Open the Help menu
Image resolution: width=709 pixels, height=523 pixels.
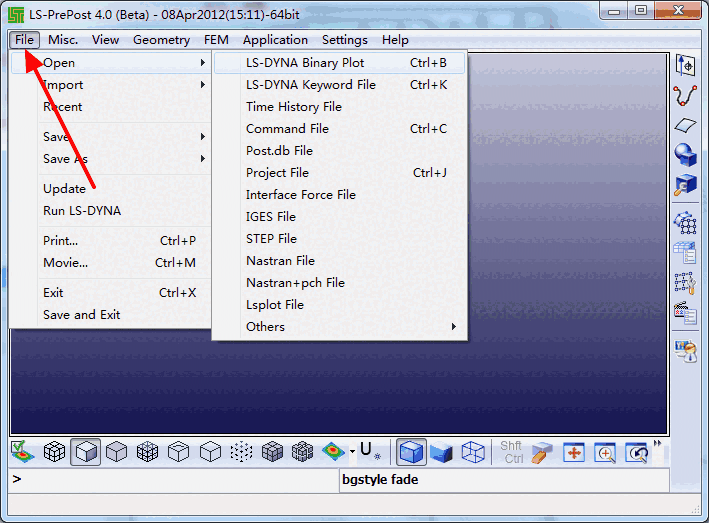pyautogui.click(x=395, y=40)
